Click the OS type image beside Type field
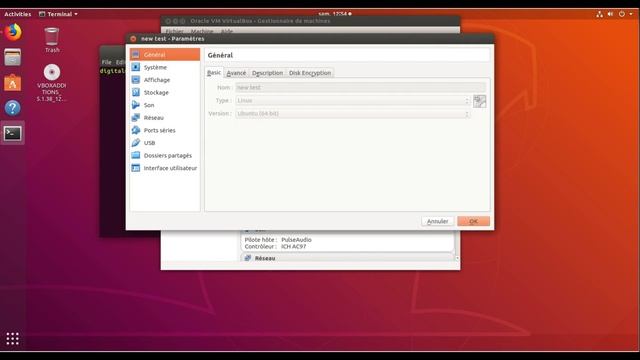Image resolution: width=640 pixels, height=360 pixels. tap(480, 101)
